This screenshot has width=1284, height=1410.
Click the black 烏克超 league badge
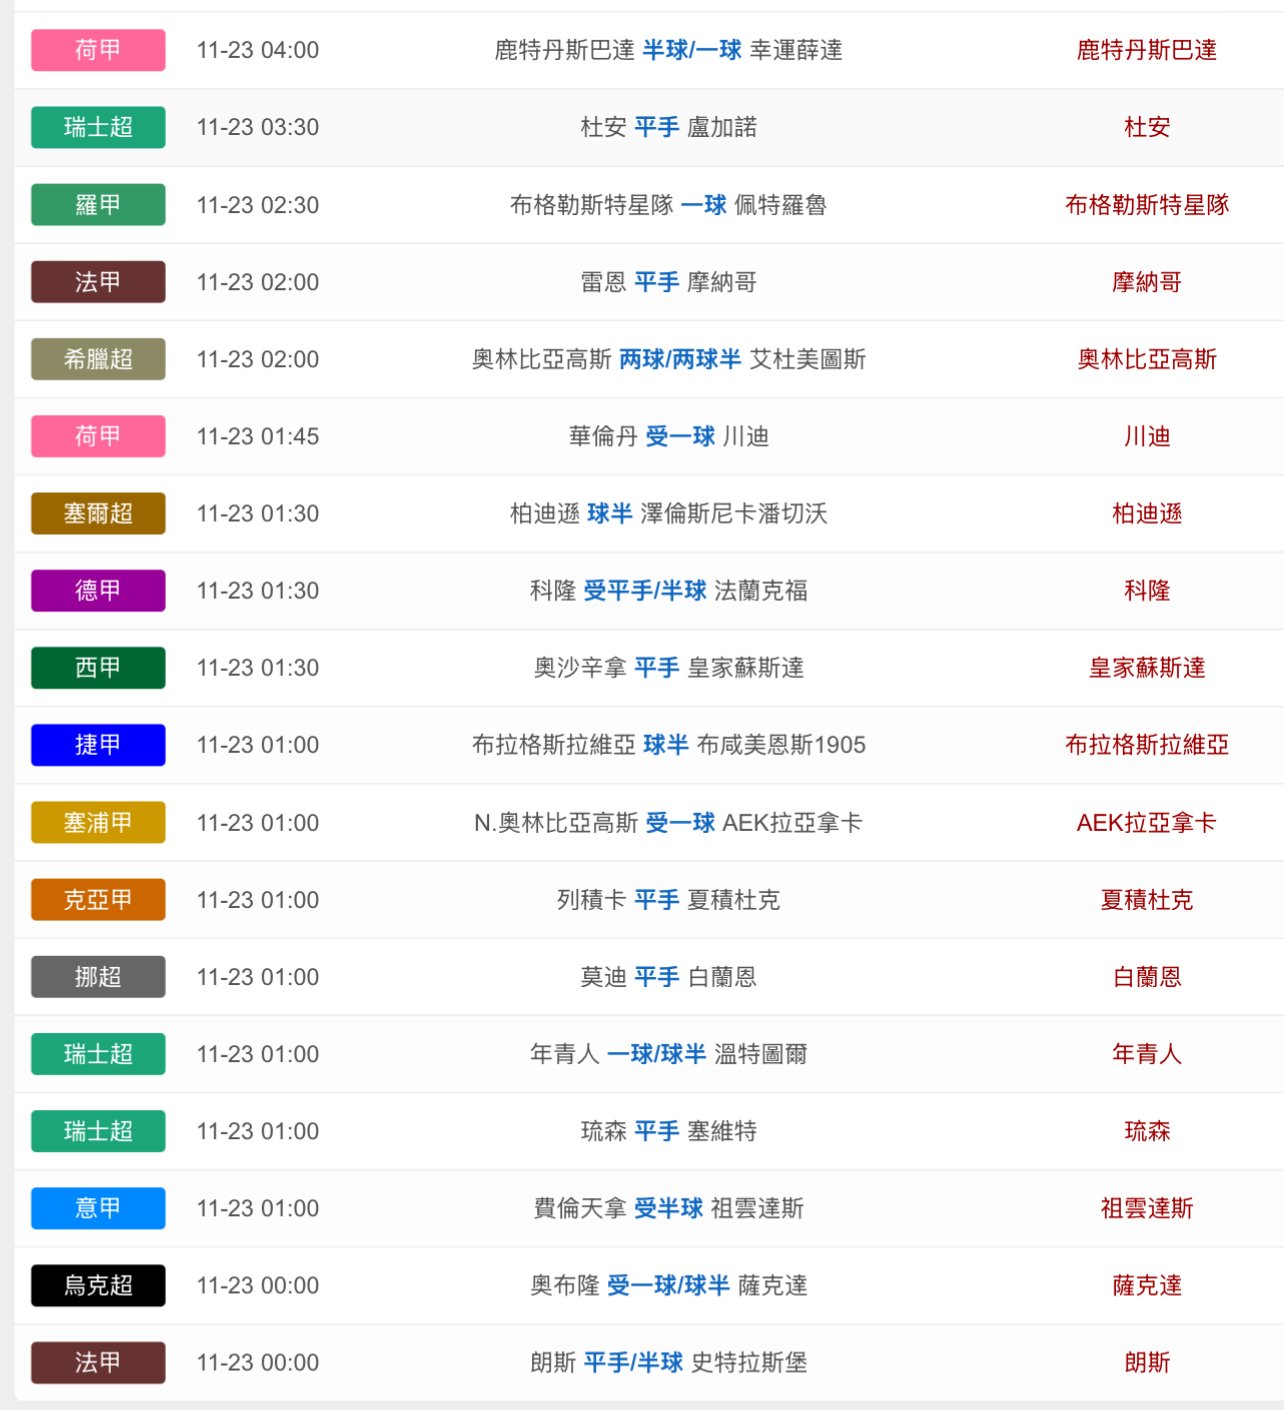coord(98,1285)
